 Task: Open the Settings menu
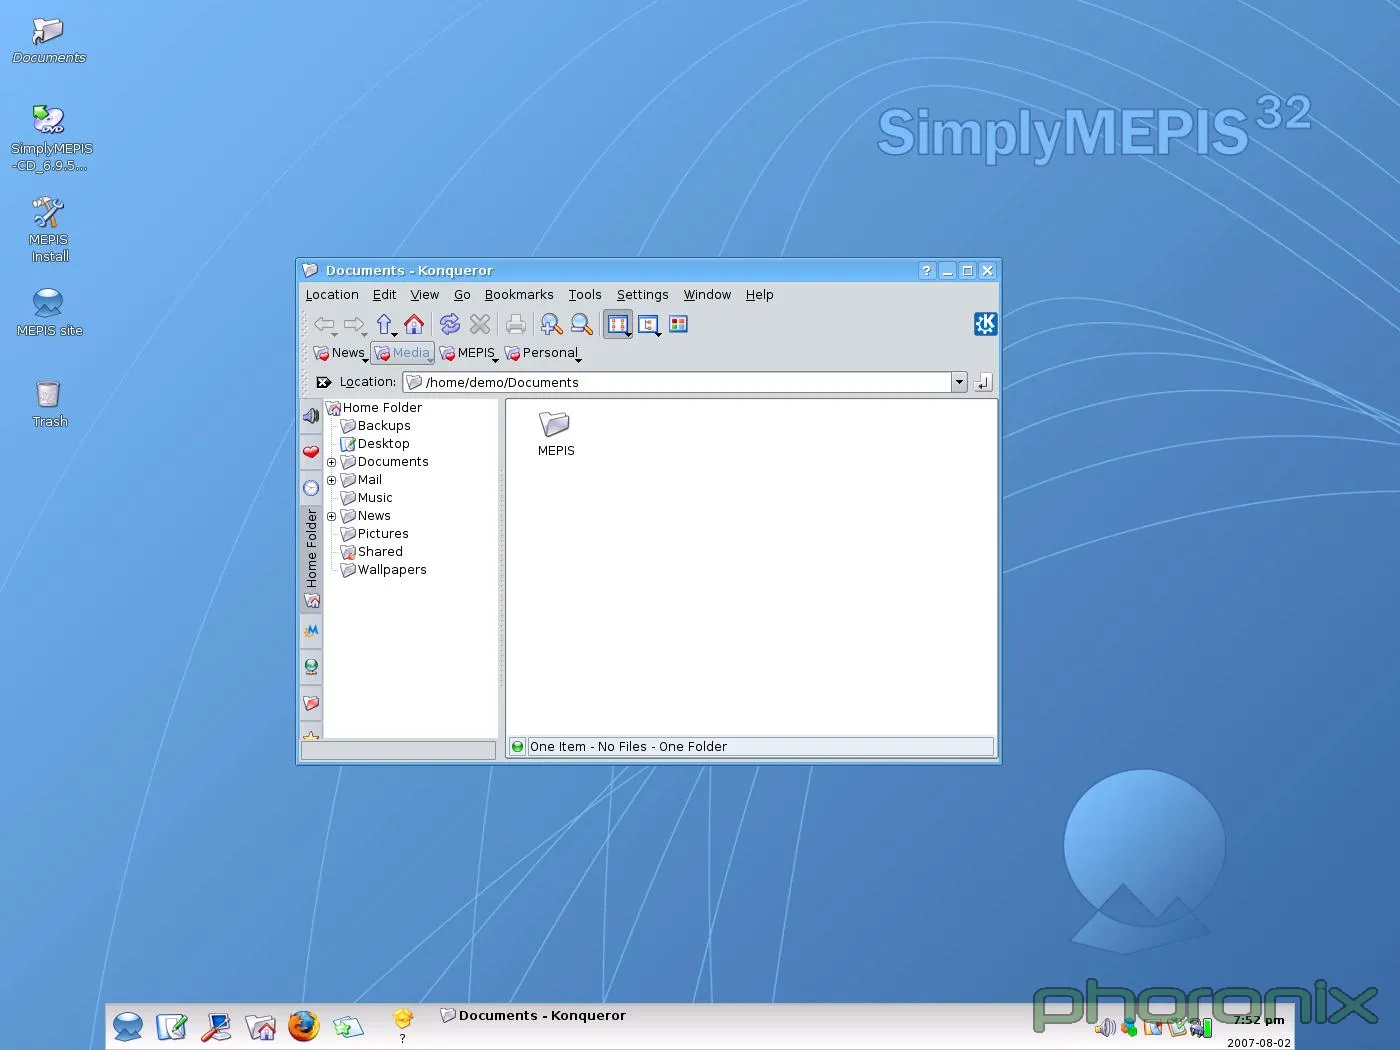(642, 295)
